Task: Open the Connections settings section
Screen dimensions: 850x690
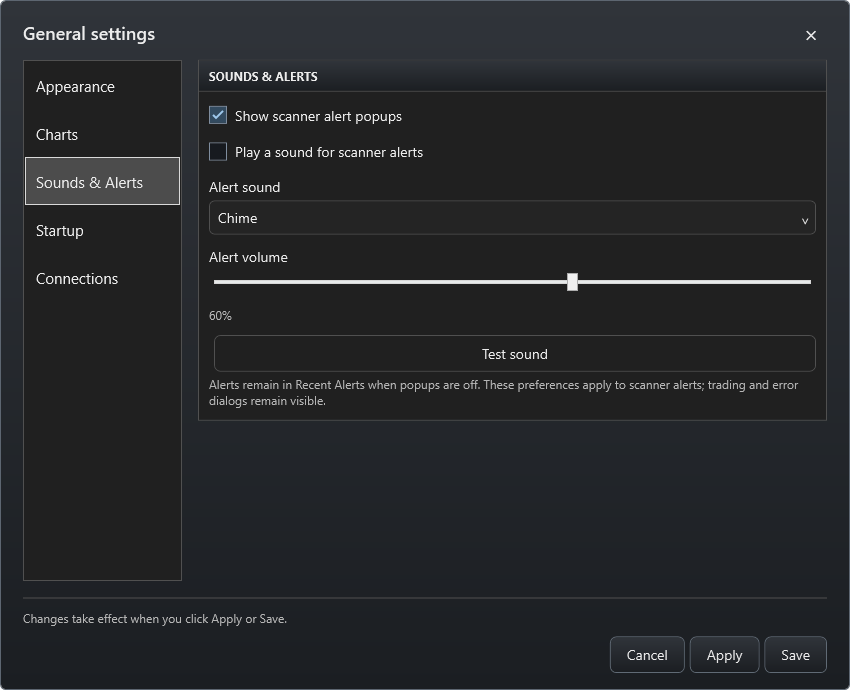Action: (102, 279)
